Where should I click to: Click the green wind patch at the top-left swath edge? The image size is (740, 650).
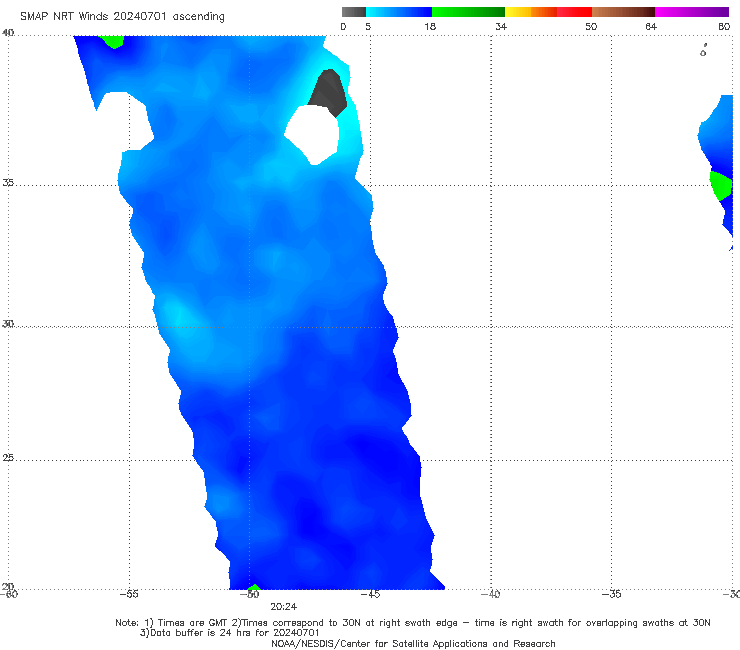tap(112, 41)
